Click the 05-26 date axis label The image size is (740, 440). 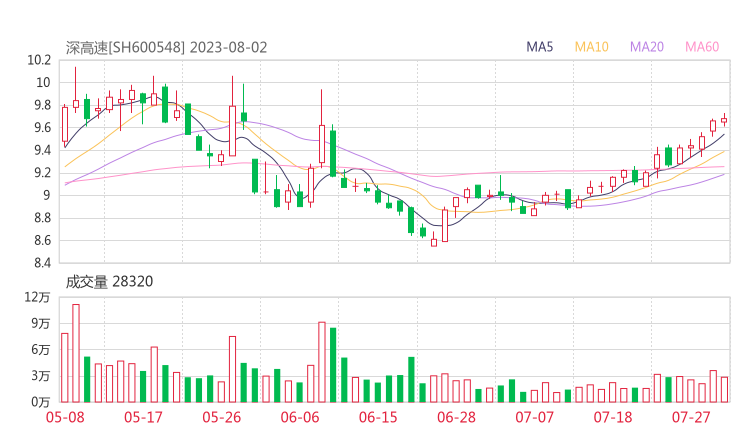[222, 417]
